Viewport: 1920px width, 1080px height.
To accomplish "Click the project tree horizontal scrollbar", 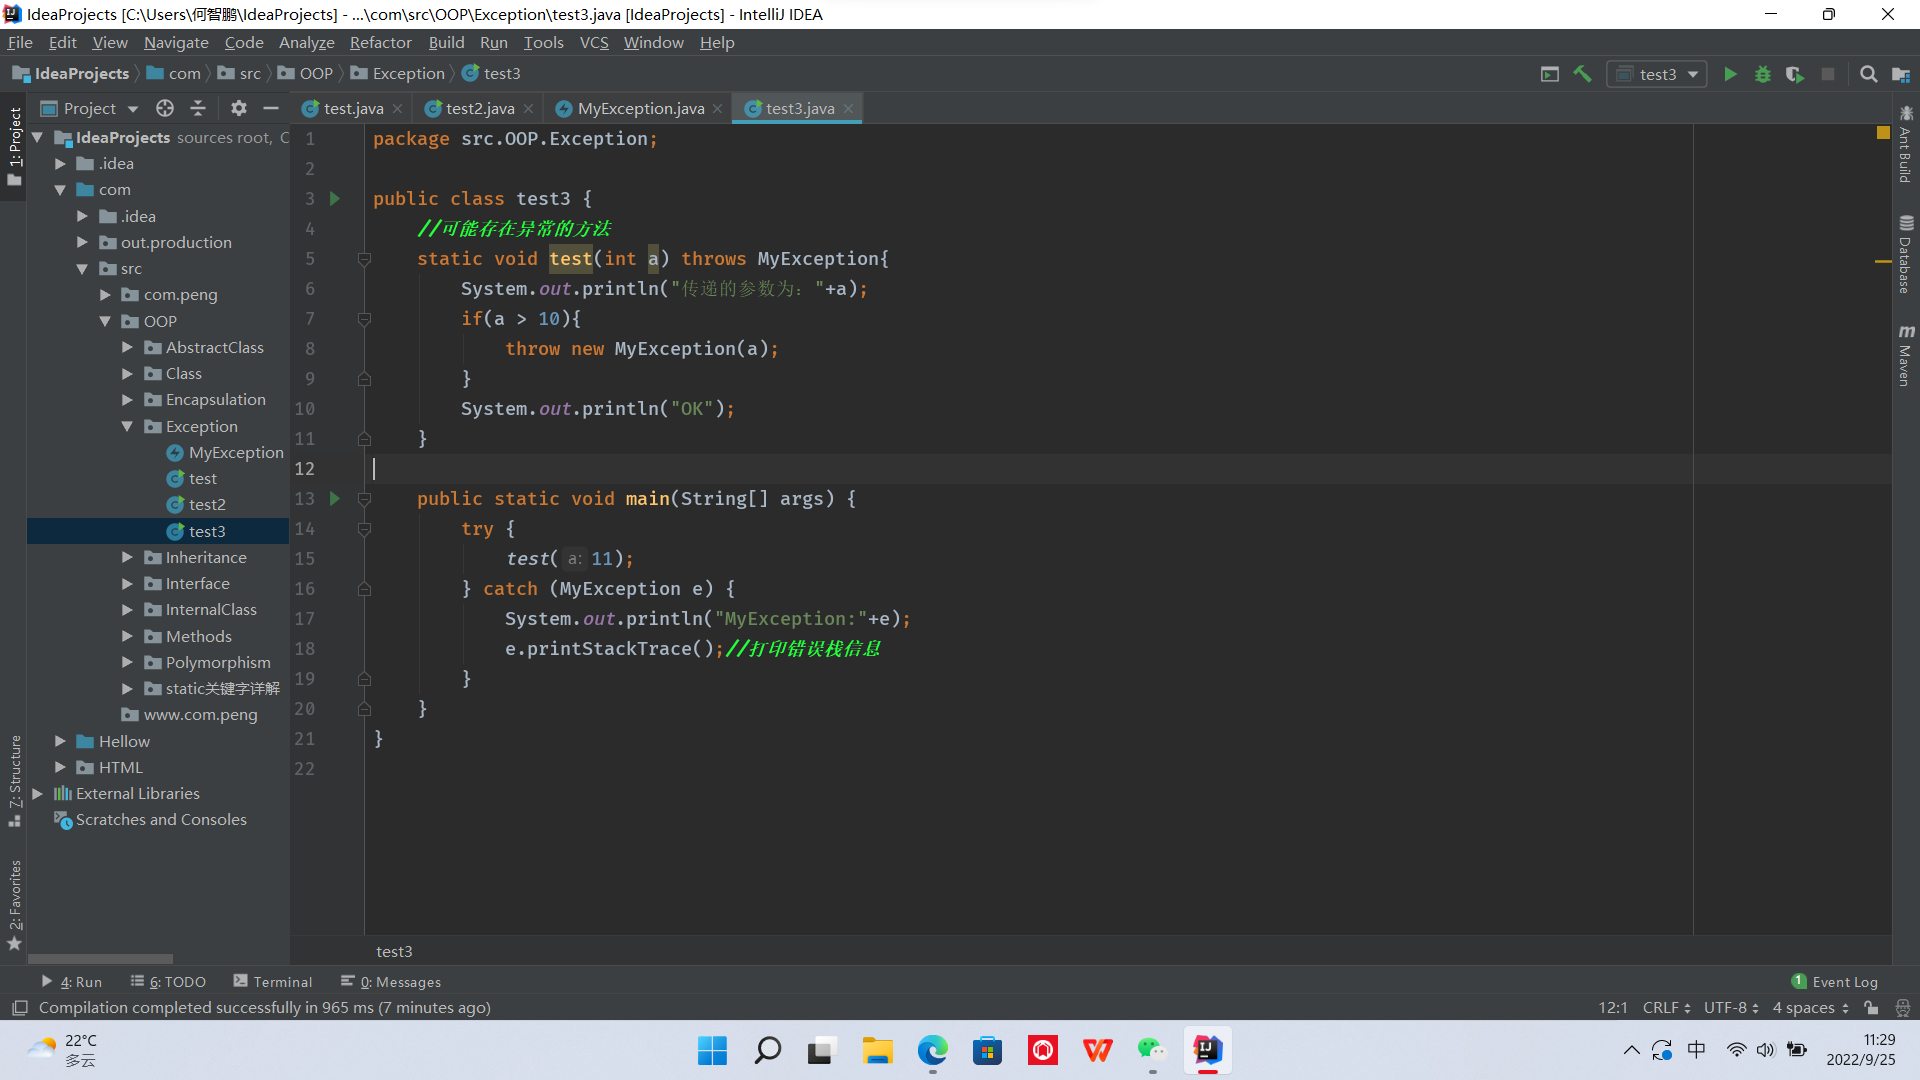I will [x=100, y=958].
